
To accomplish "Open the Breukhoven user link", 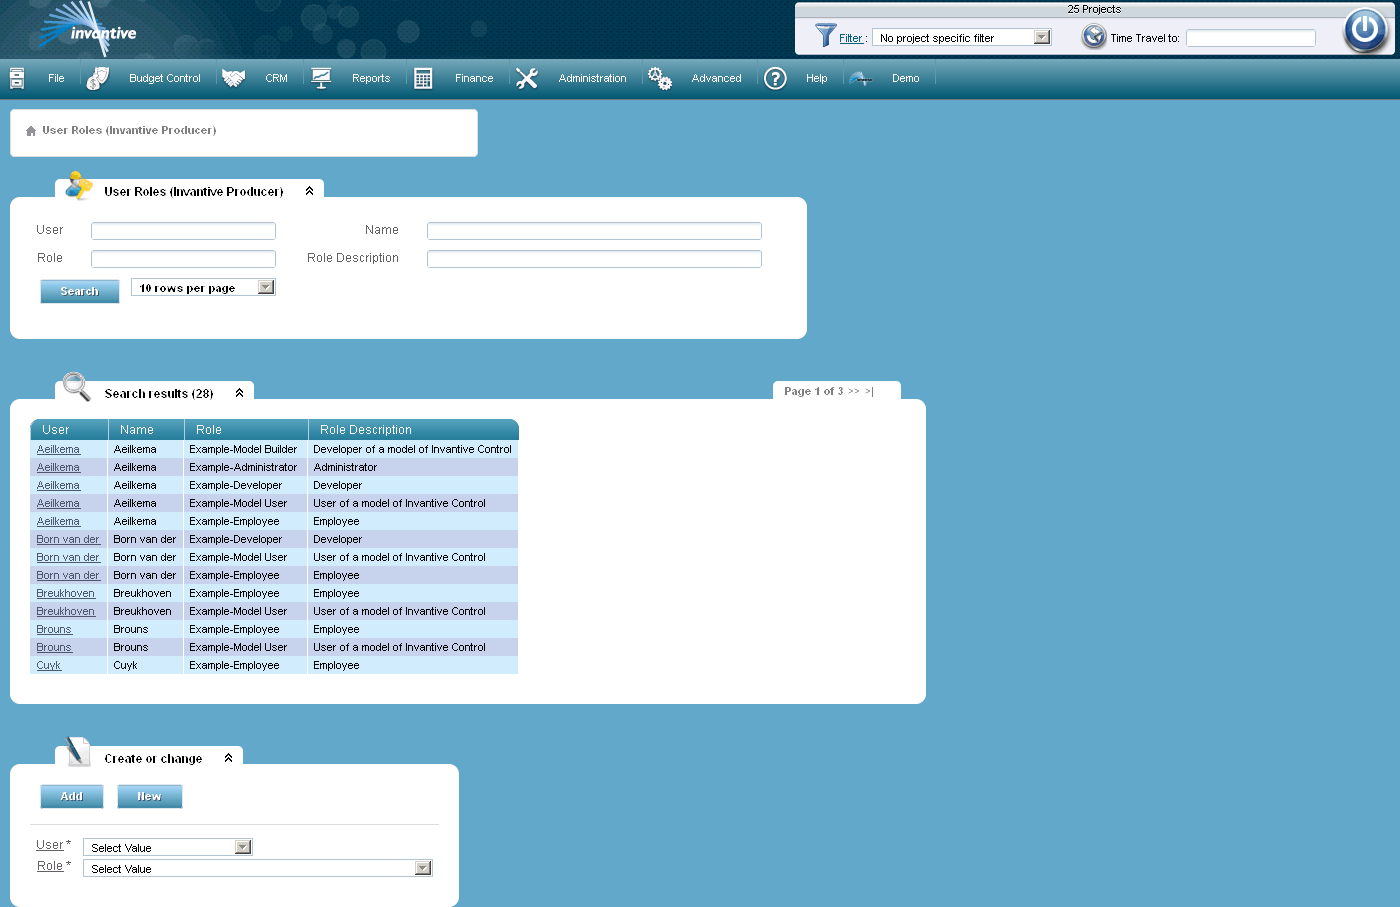I will [x=65, y=593].
